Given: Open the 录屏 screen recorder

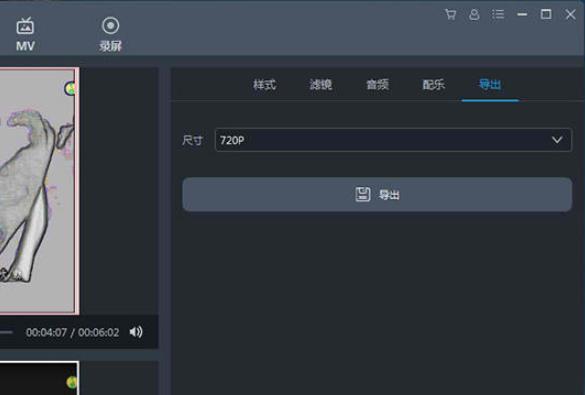Looking at the screenshot, I should click(110, 34).
